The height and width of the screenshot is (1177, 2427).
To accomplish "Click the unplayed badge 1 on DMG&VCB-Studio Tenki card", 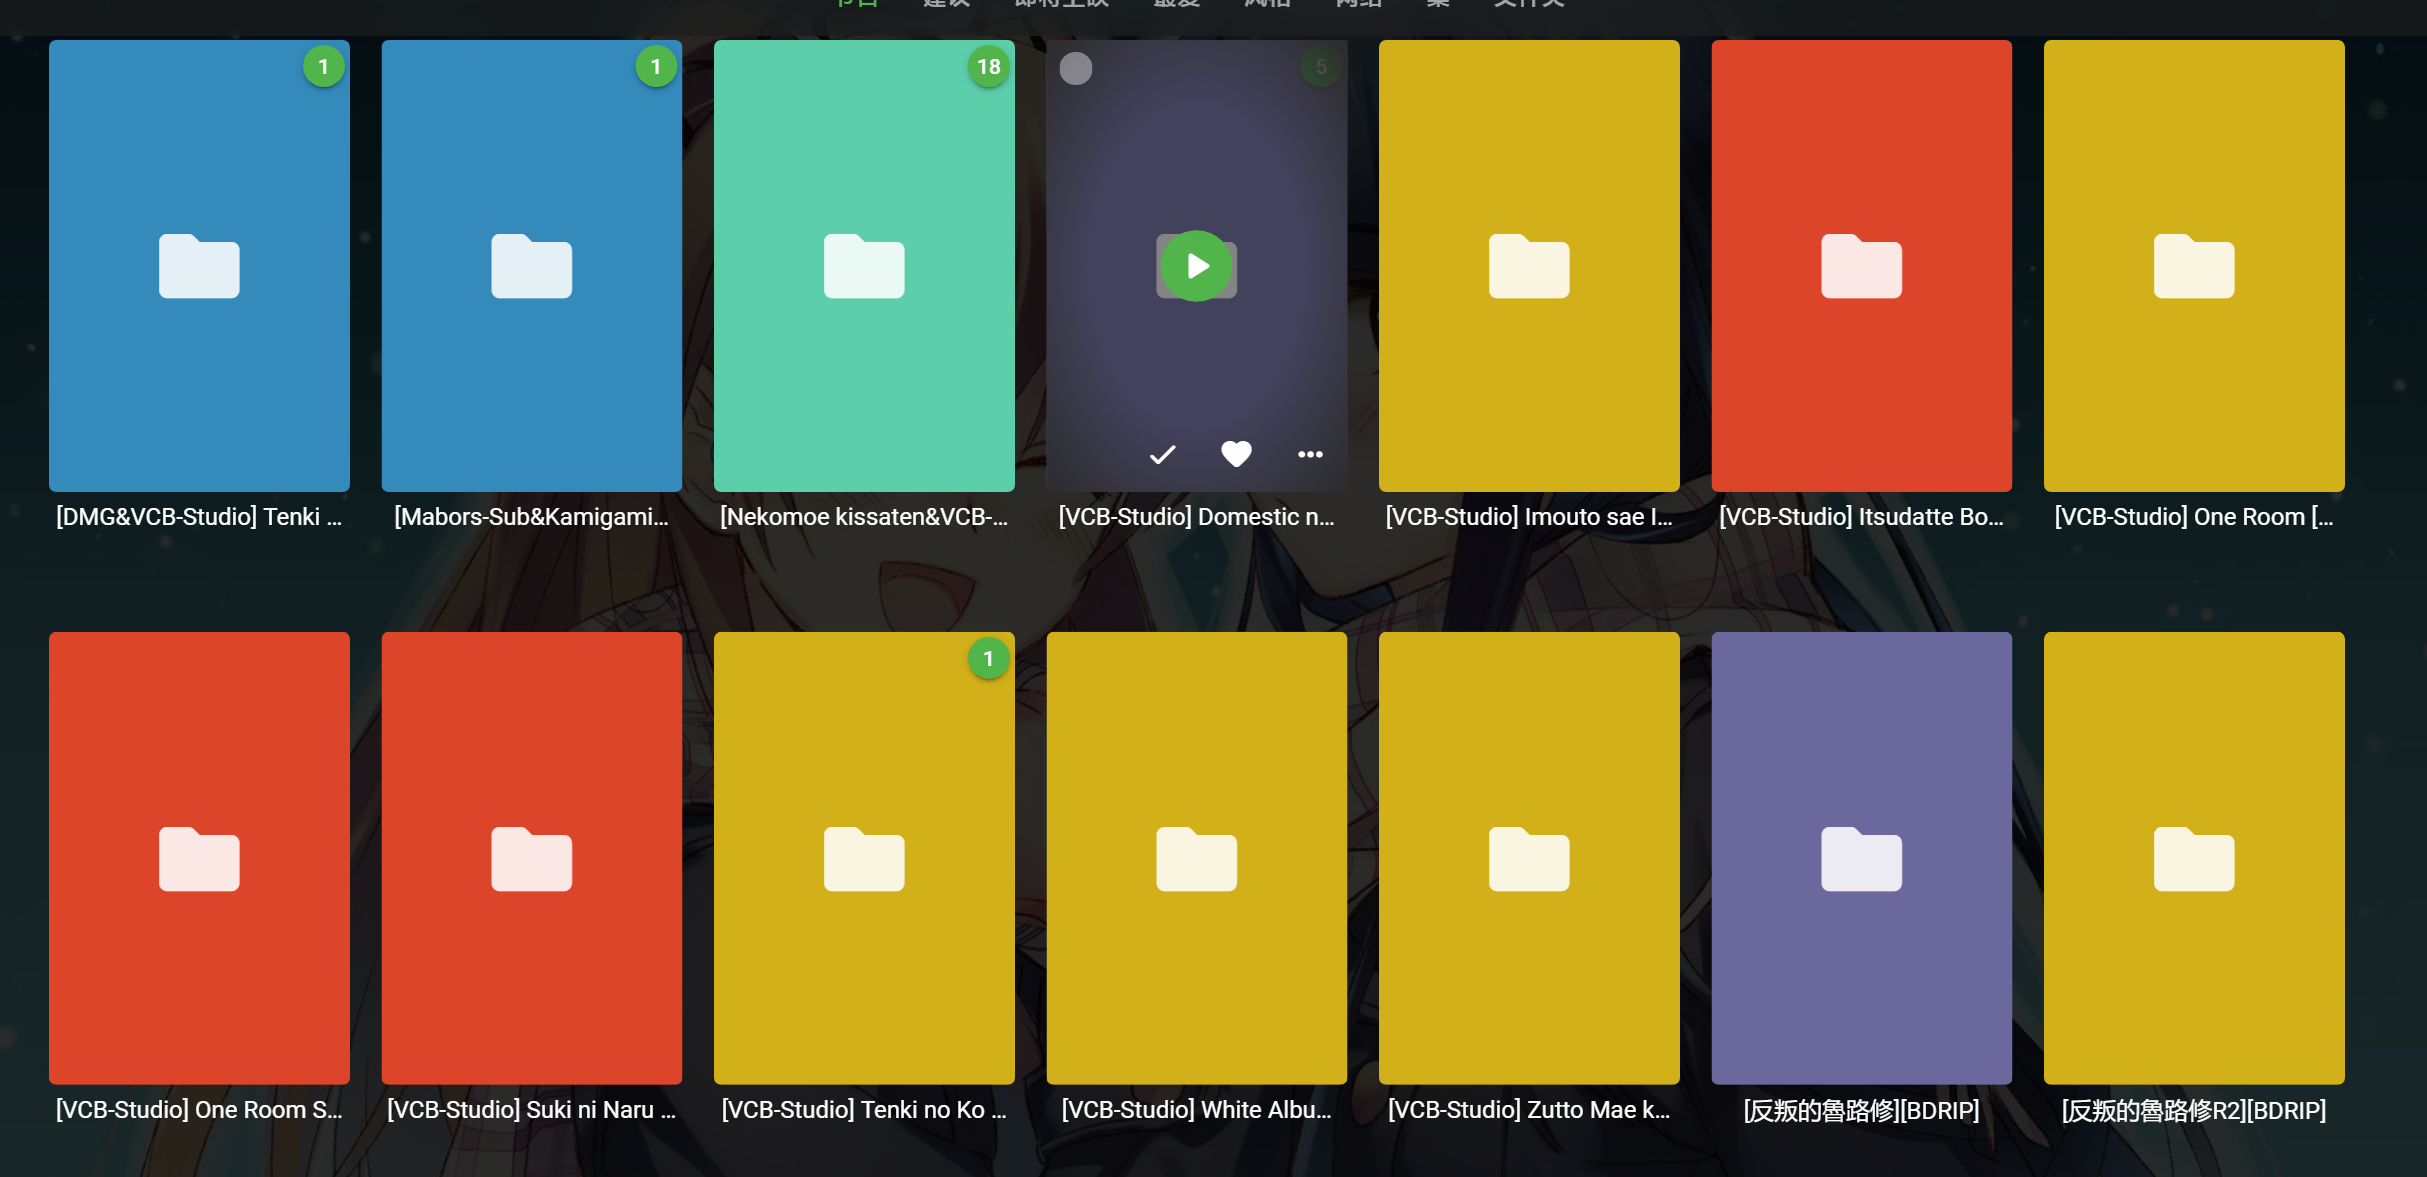I will [x=323, y=67].
